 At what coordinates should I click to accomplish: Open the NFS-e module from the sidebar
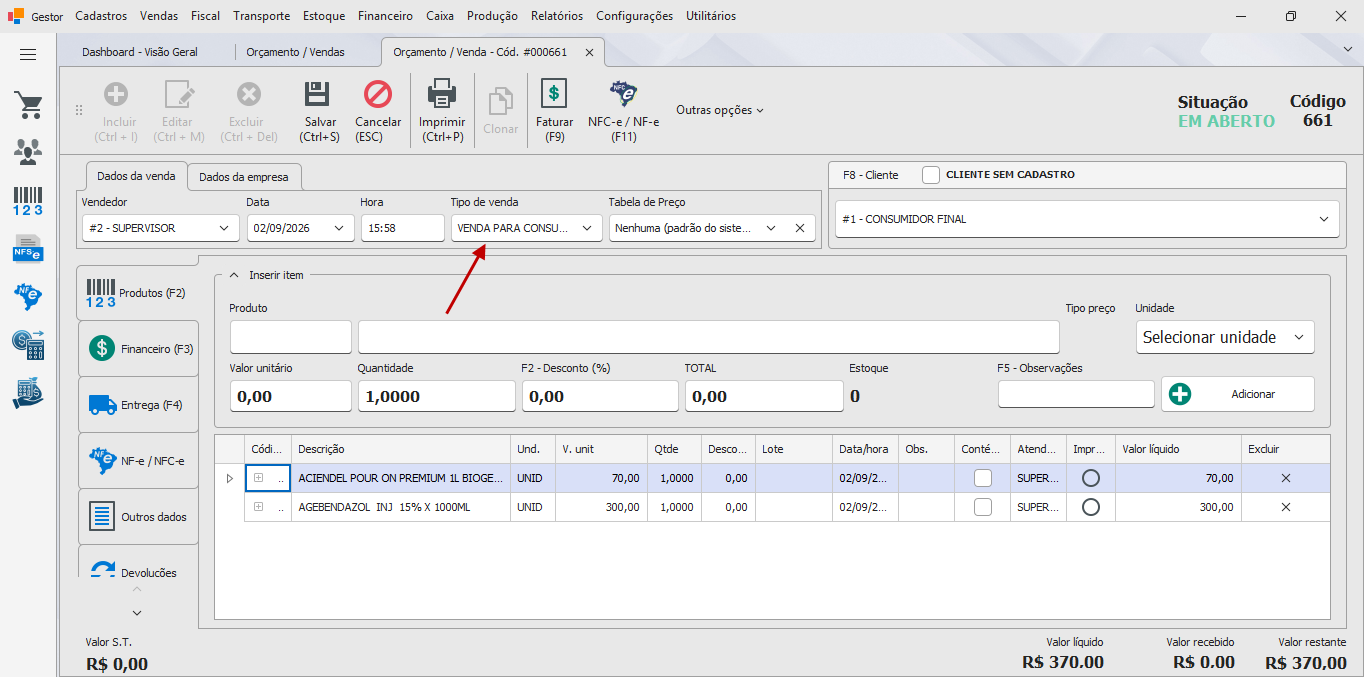pos(28,247)
